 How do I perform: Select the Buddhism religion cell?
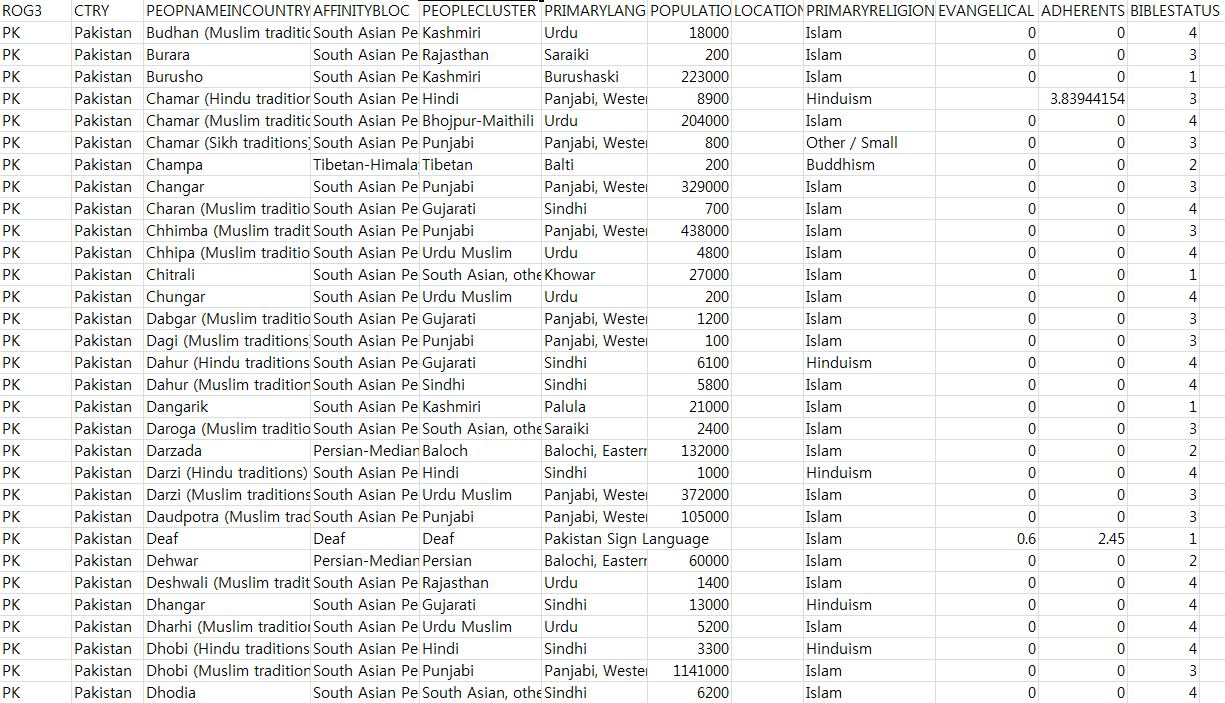tap(870, 165)
